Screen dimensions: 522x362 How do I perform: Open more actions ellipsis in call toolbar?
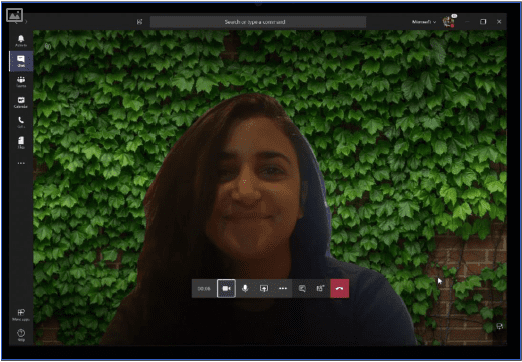[x=283, y=288]
